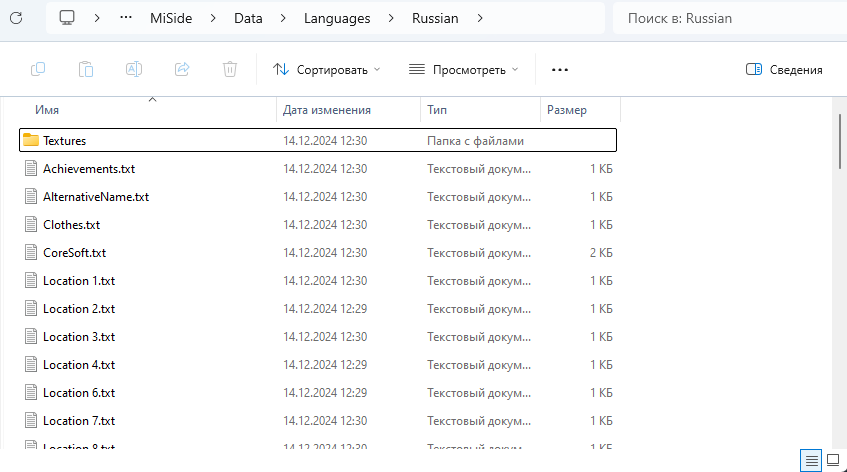Click the Paste toolbar icon
Viewport: 847px width, 472px height.
point(86,69)
